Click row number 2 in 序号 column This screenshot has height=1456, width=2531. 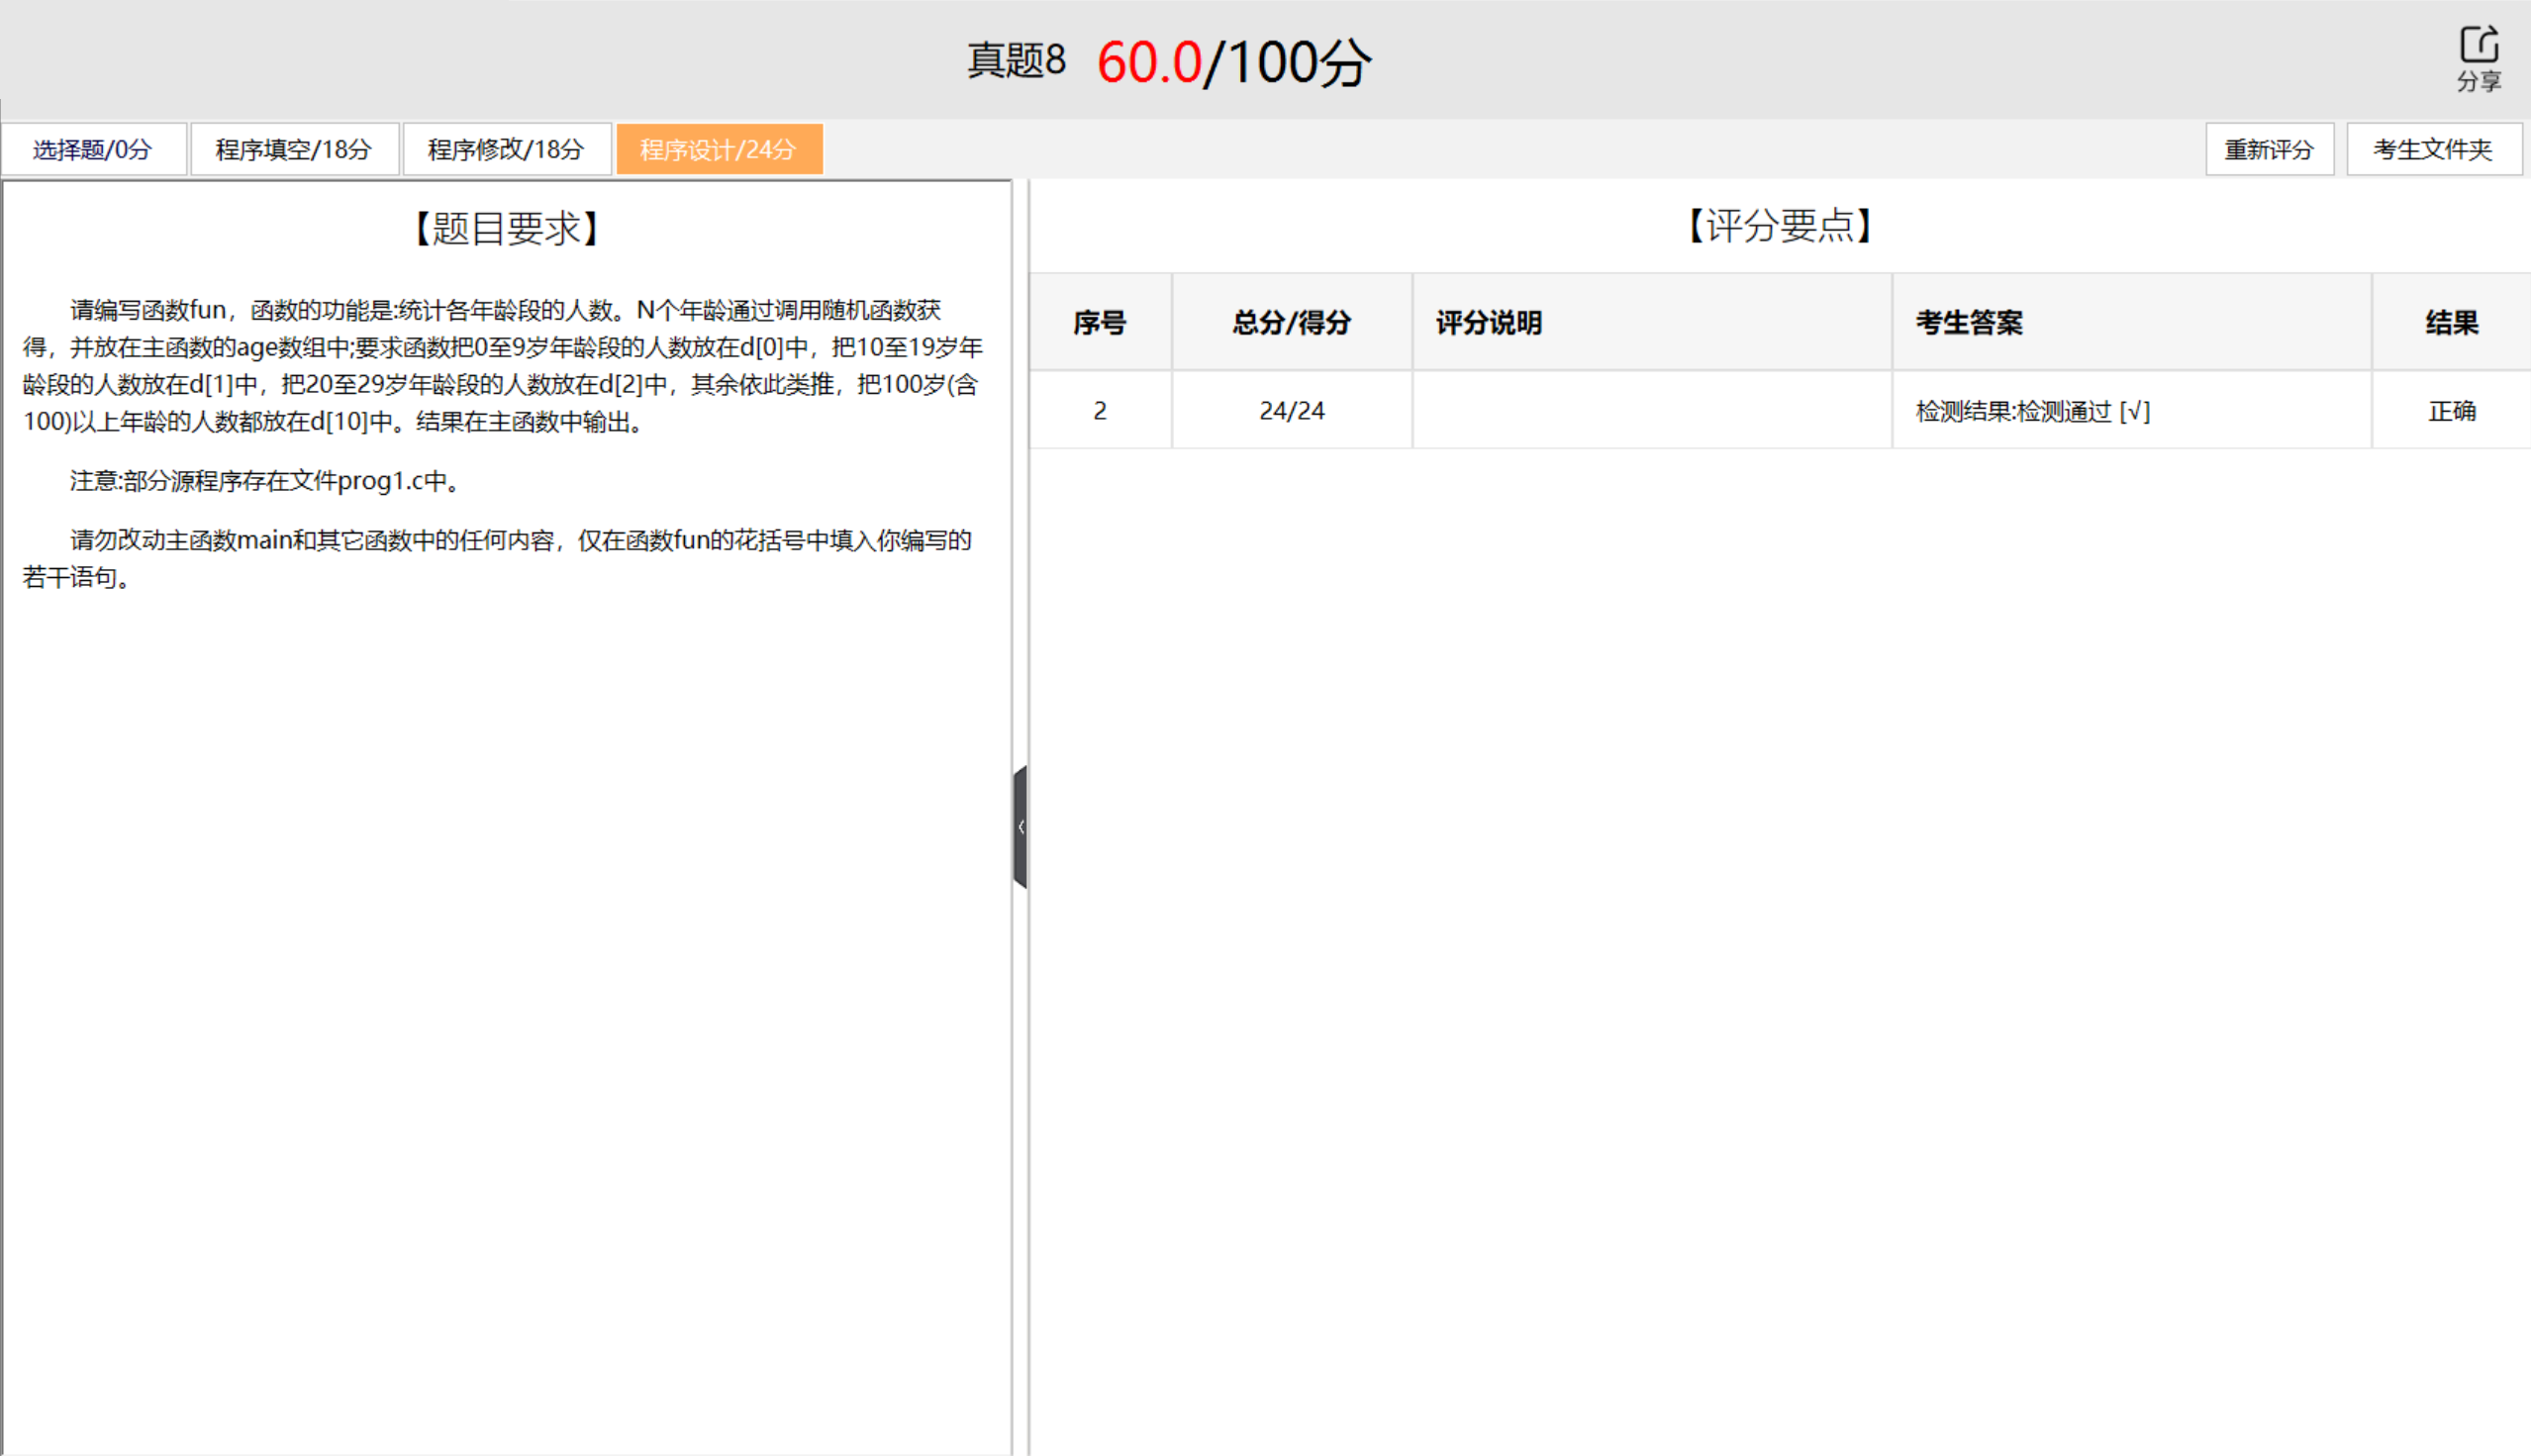point(1100,410)
